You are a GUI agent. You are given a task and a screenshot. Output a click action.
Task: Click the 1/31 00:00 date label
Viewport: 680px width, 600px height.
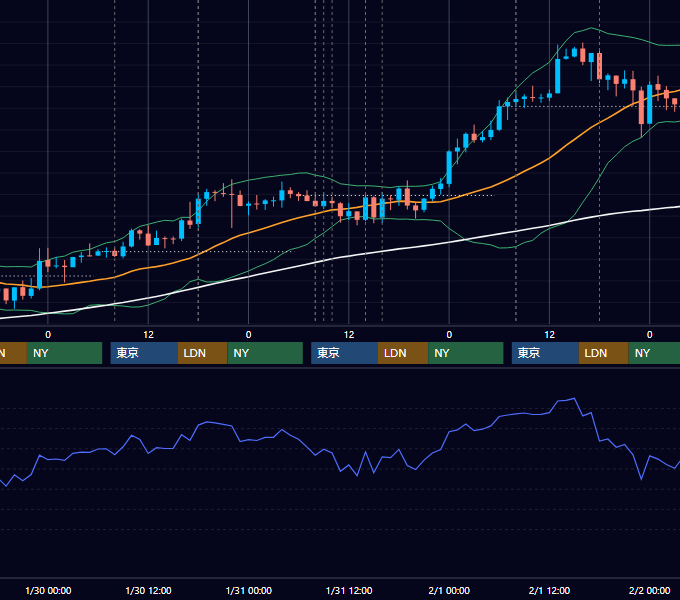[x=248, y=590]
